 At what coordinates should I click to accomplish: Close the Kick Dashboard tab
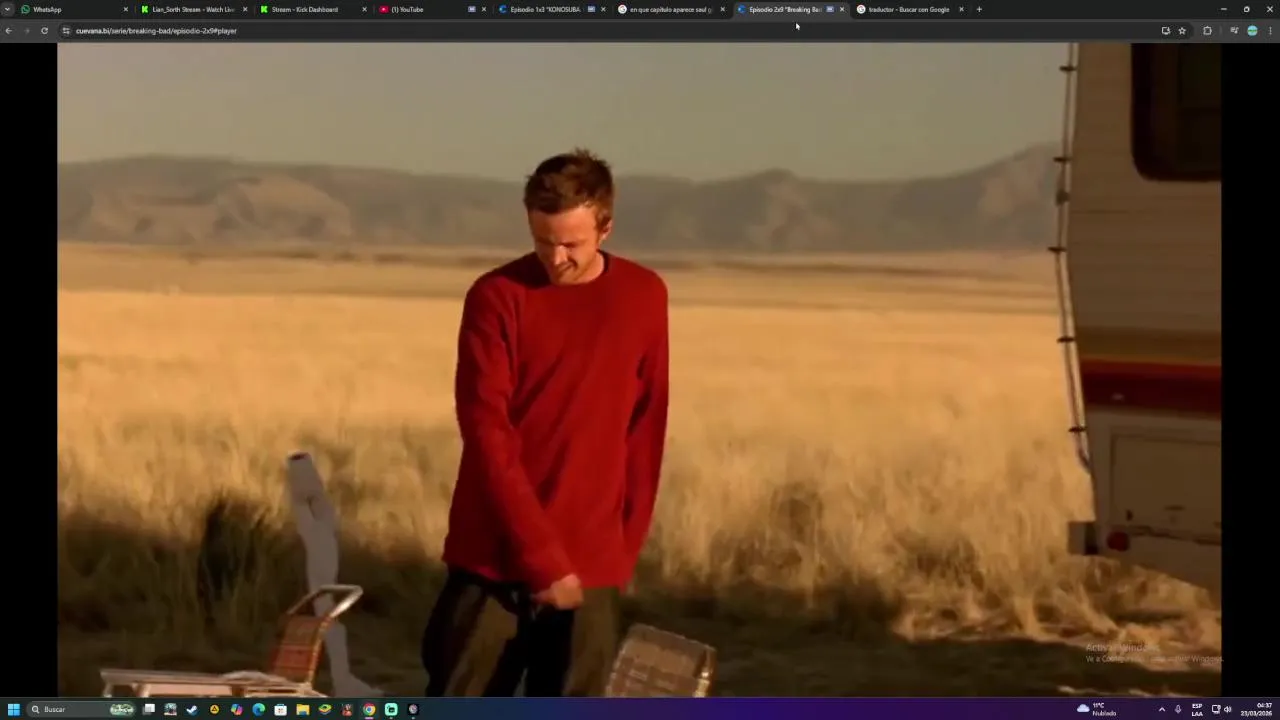pyautogui.click(x=364, y=9)
